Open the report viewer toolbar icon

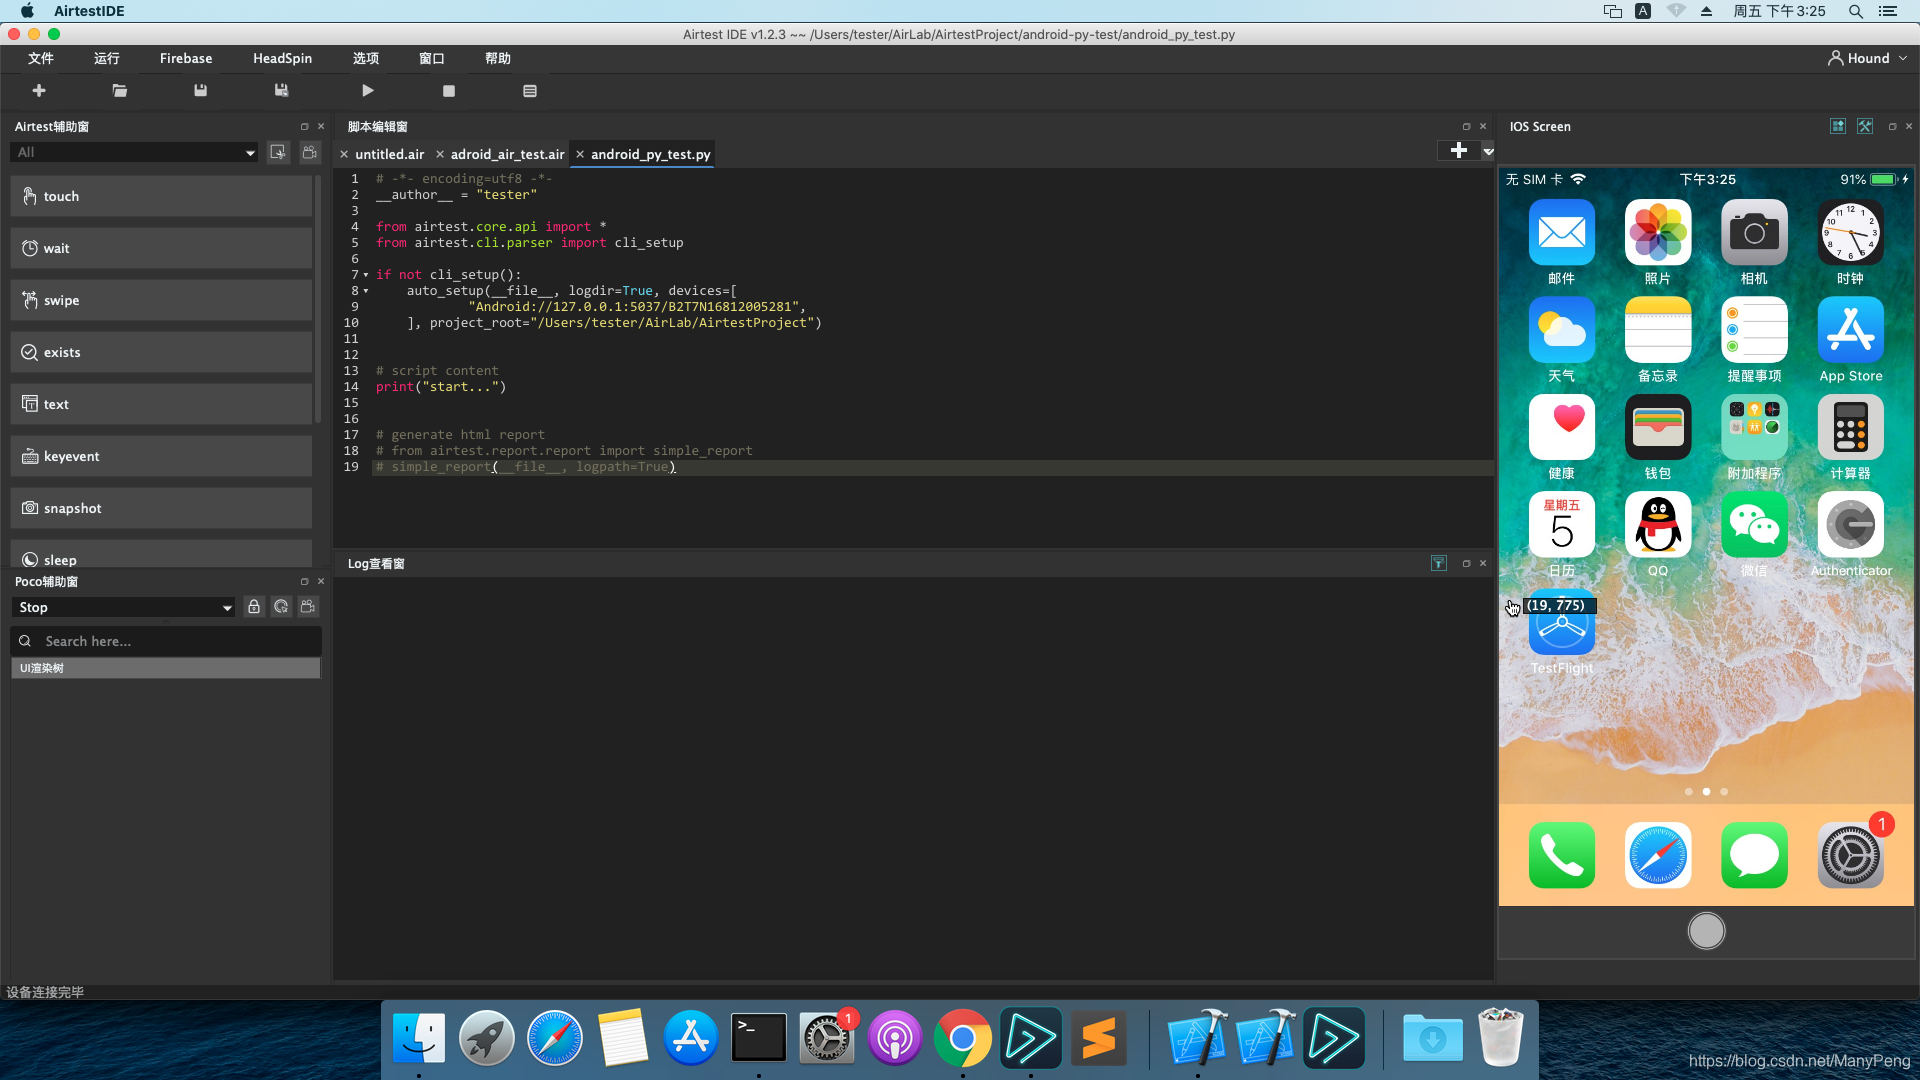[530, 91]
